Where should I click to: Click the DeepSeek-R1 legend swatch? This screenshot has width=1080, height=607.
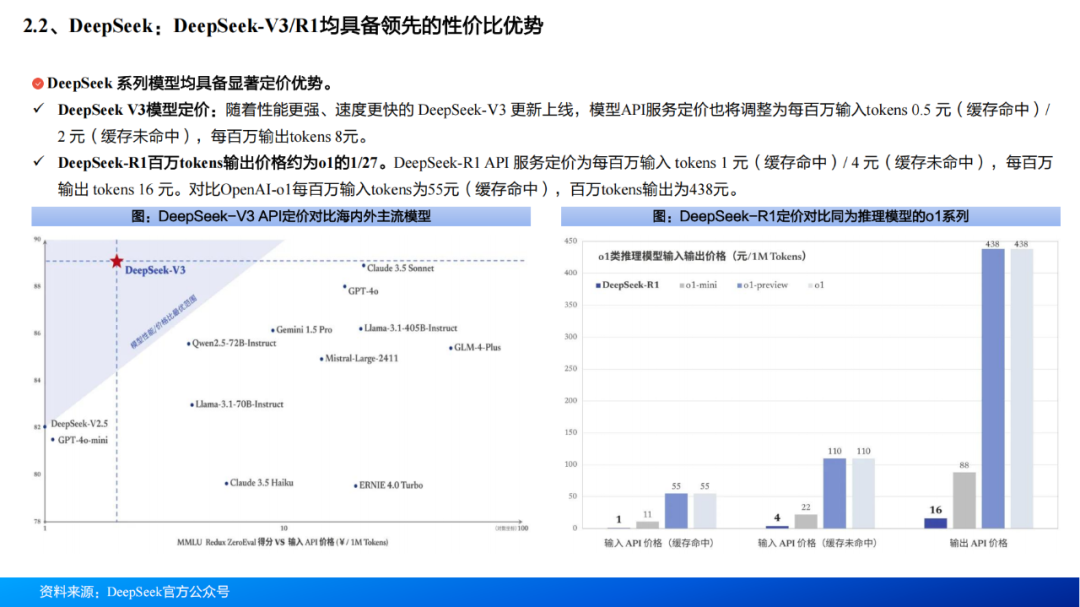598,285
